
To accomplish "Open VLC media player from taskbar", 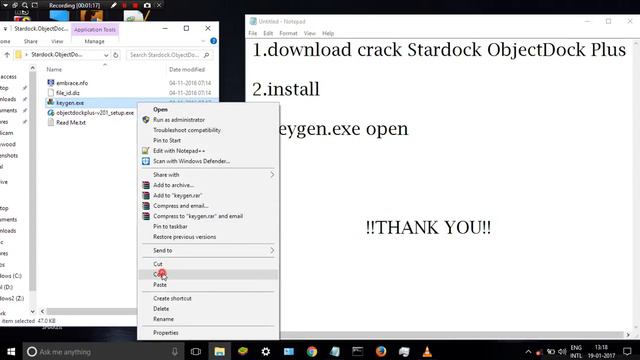I will (x=427, y=351).
